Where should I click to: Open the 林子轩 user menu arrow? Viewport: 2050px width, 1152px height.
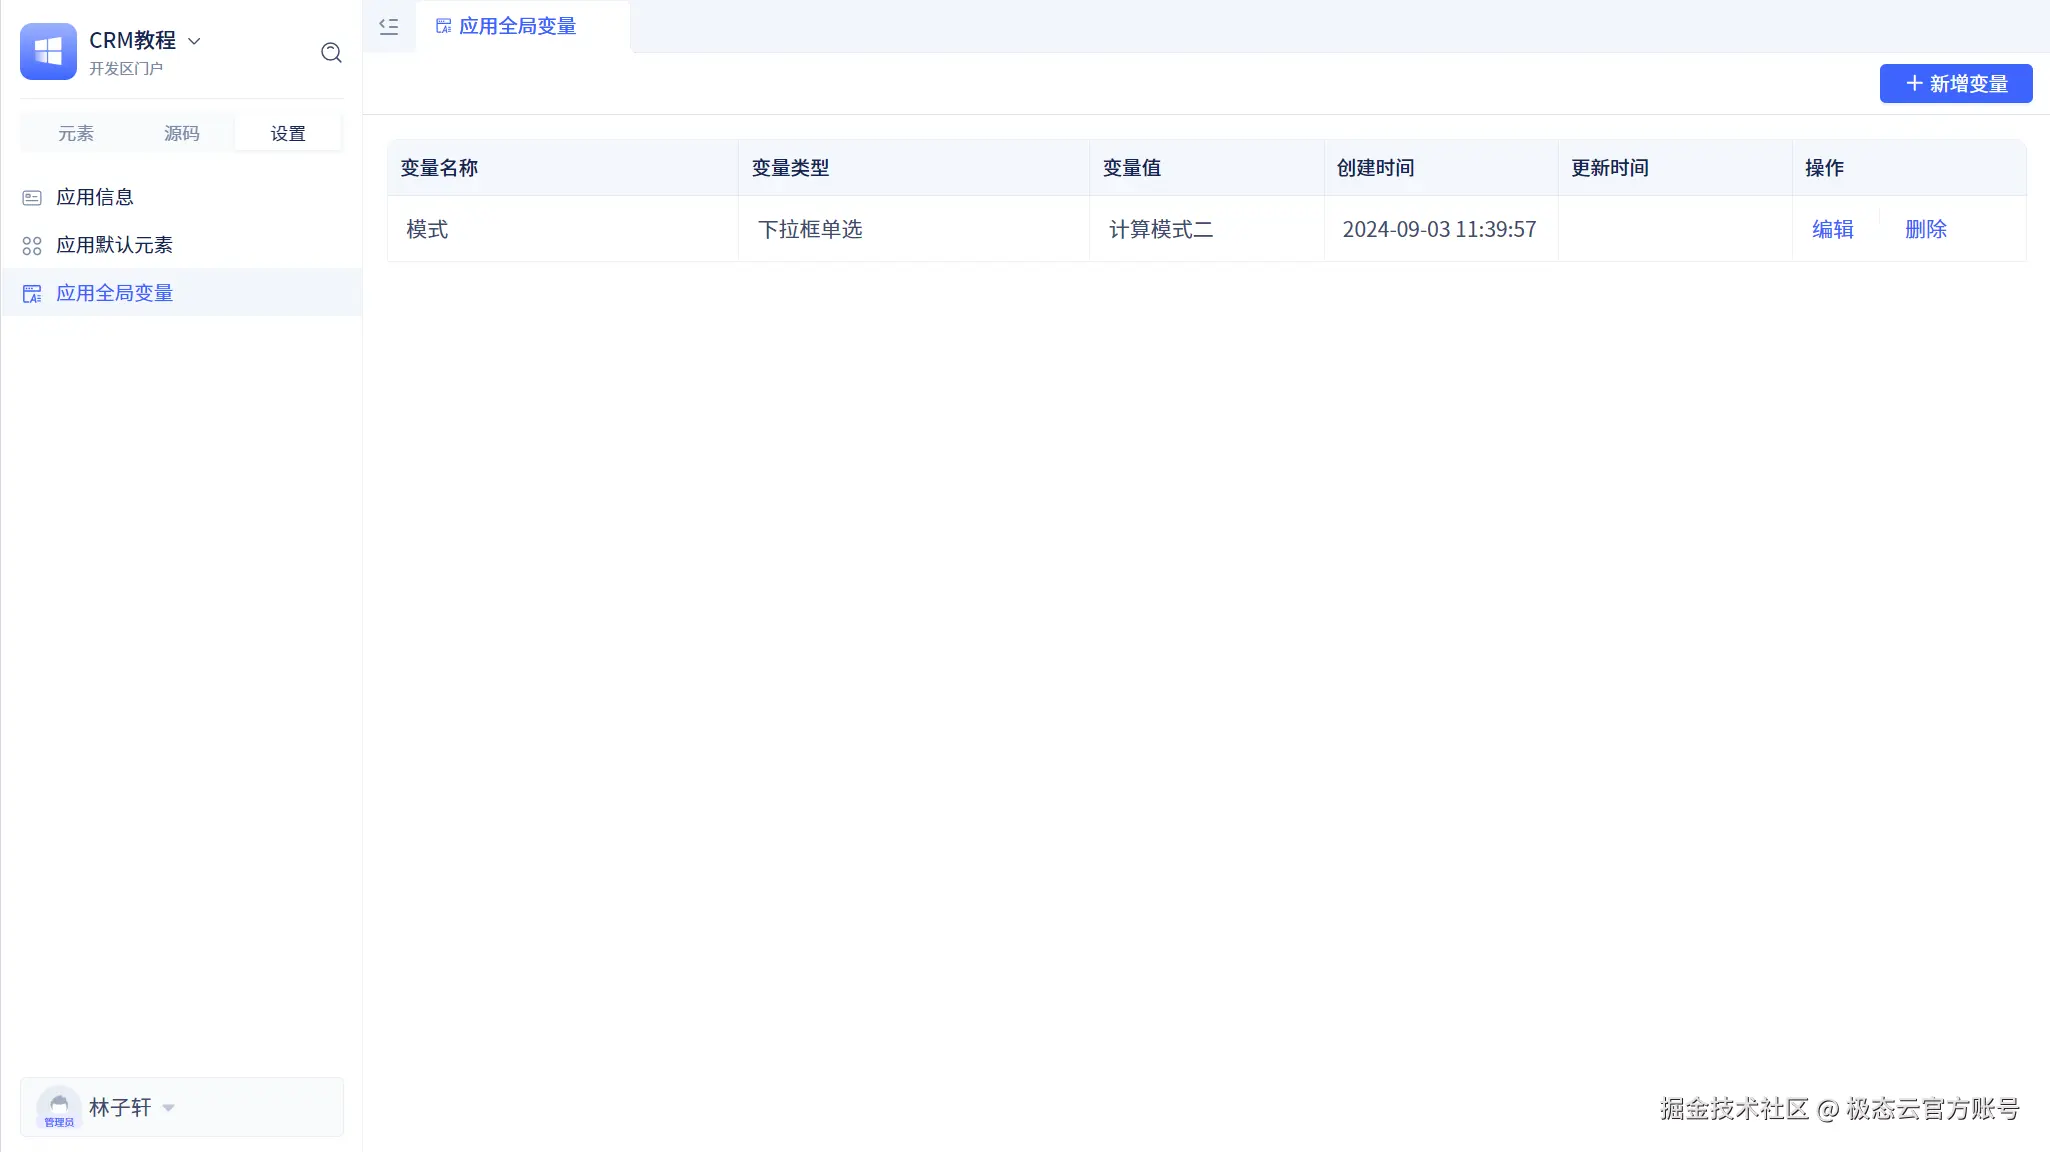click(169, 1108)
